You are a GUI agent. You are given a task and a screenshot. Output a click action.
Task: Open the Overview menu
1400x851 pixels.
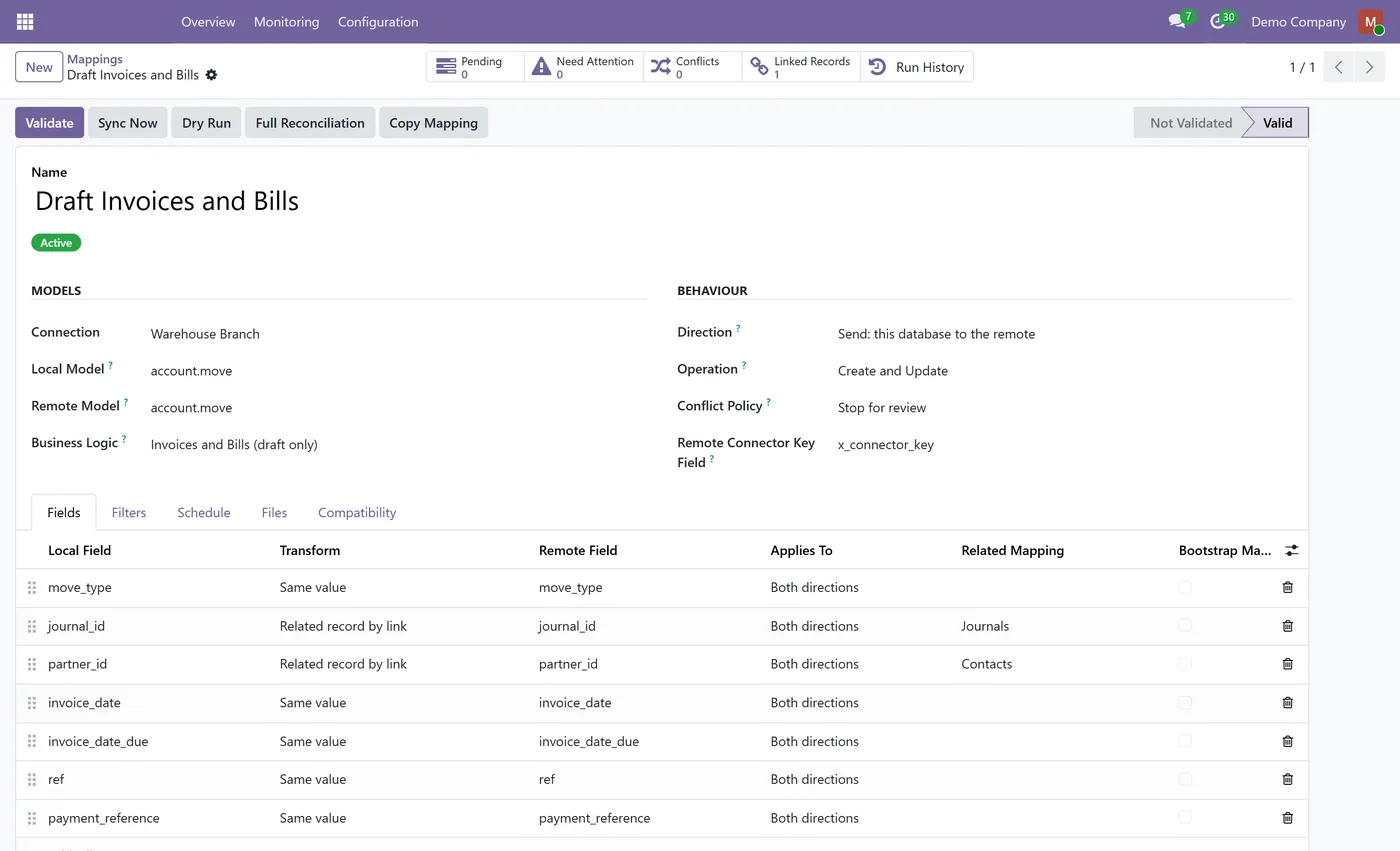[x=208, y=21]
